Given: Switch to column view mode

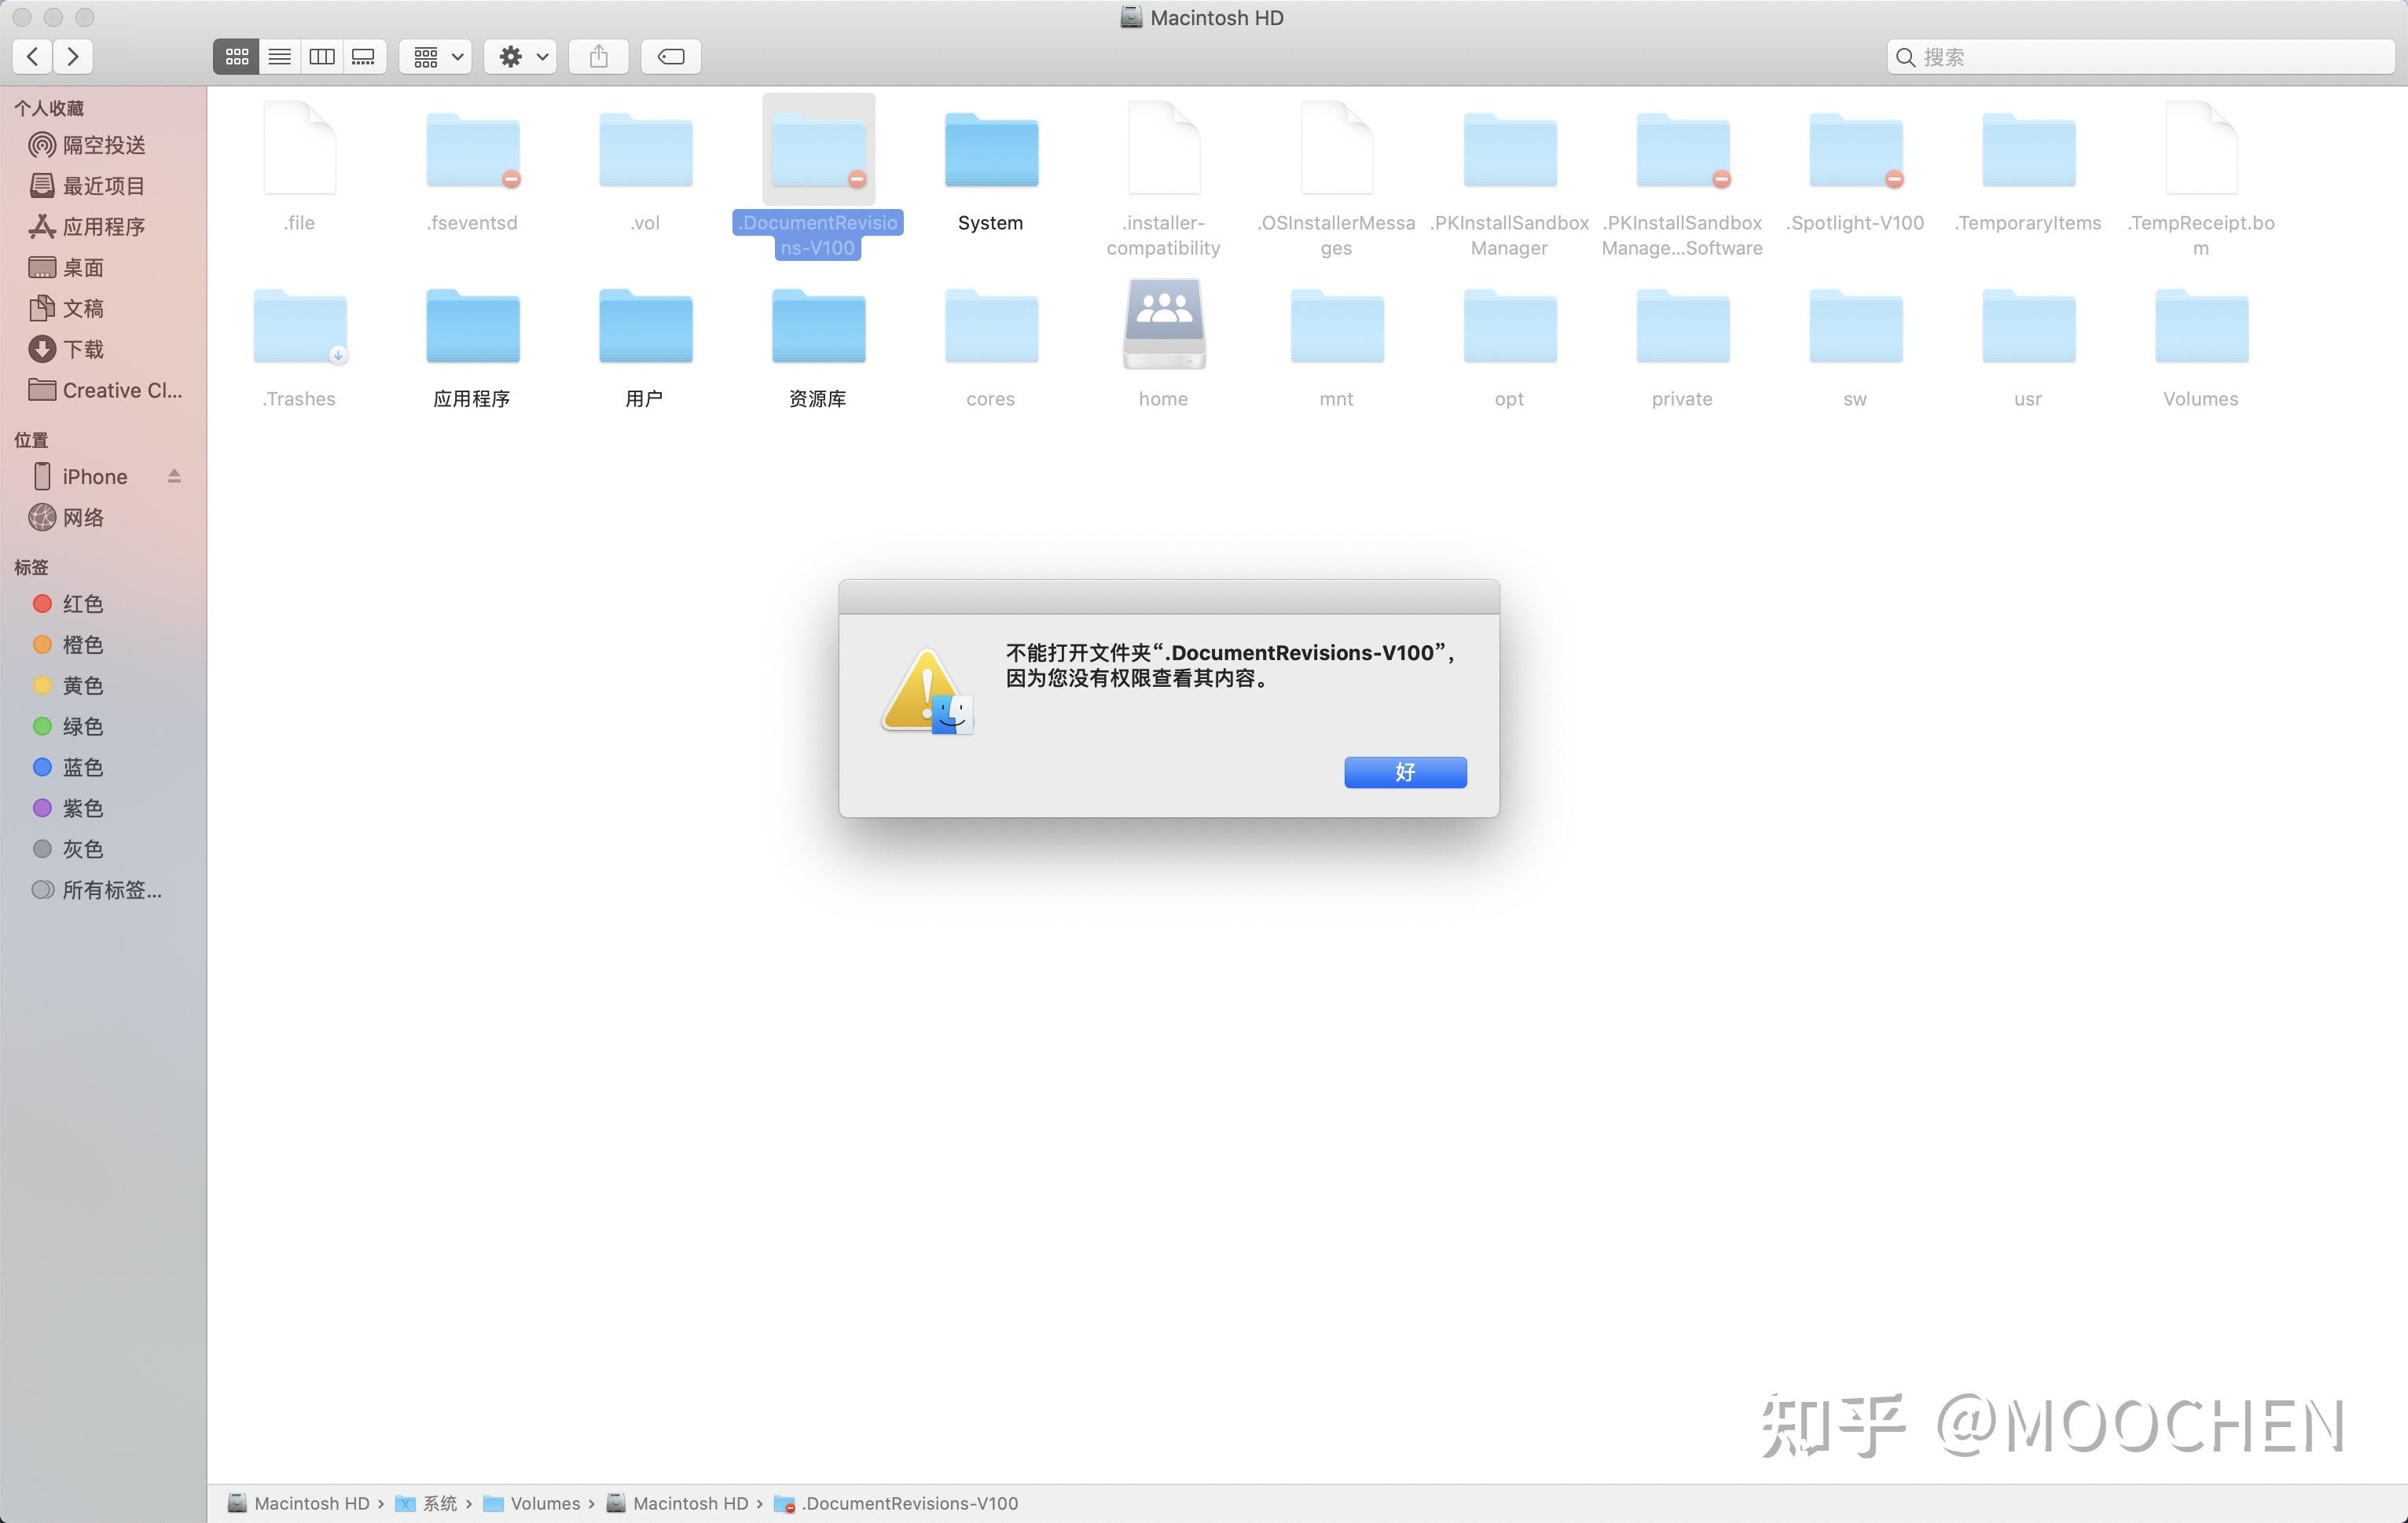Looking at the screenshot, I should click(322, 57).
